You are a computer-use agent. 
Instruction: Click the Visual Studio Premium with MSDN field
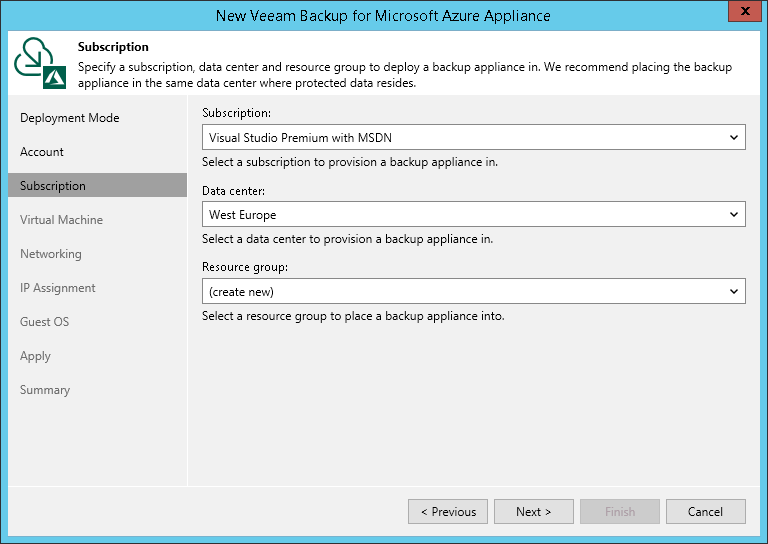coord(474,138)
